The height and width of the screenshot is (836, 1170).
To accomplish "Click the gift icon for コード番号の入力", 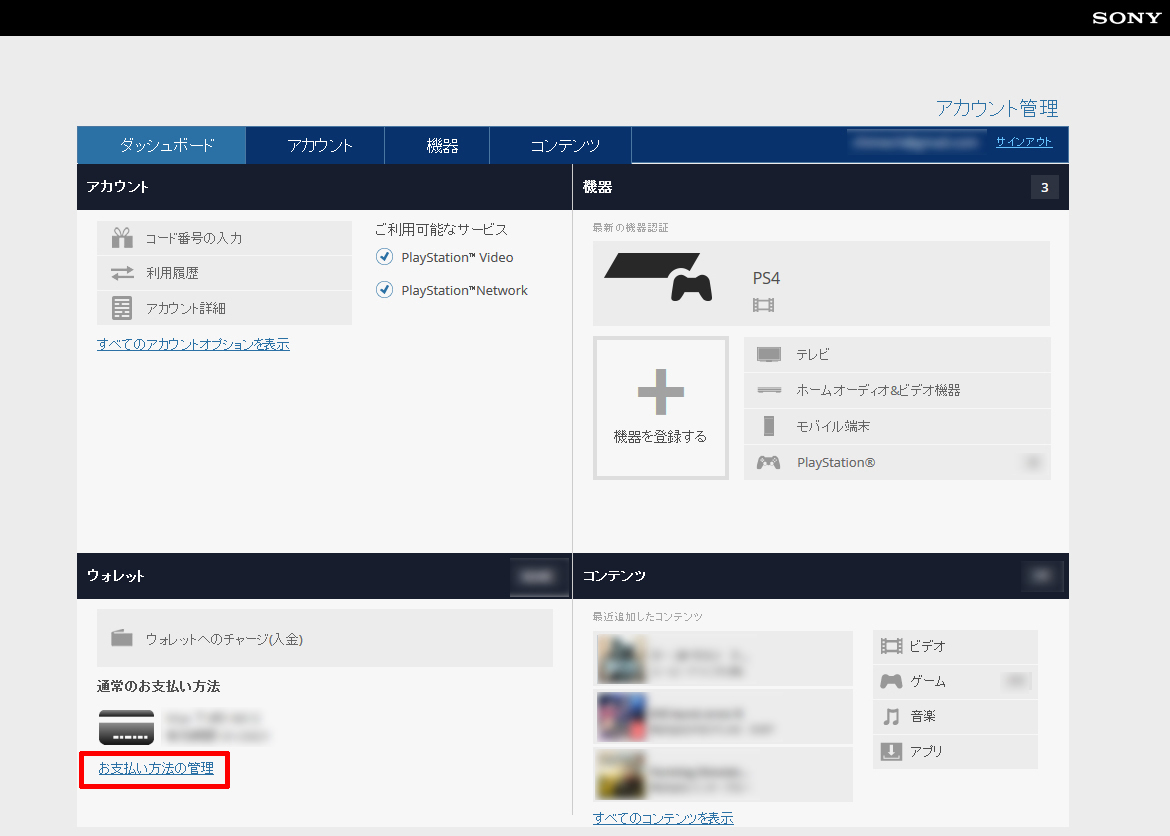I will tap(122, 238).
